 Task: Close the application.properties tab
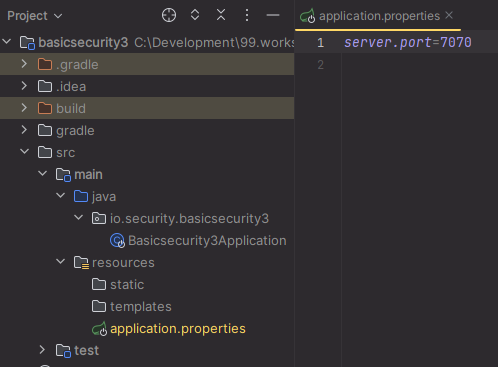point(449,15)
